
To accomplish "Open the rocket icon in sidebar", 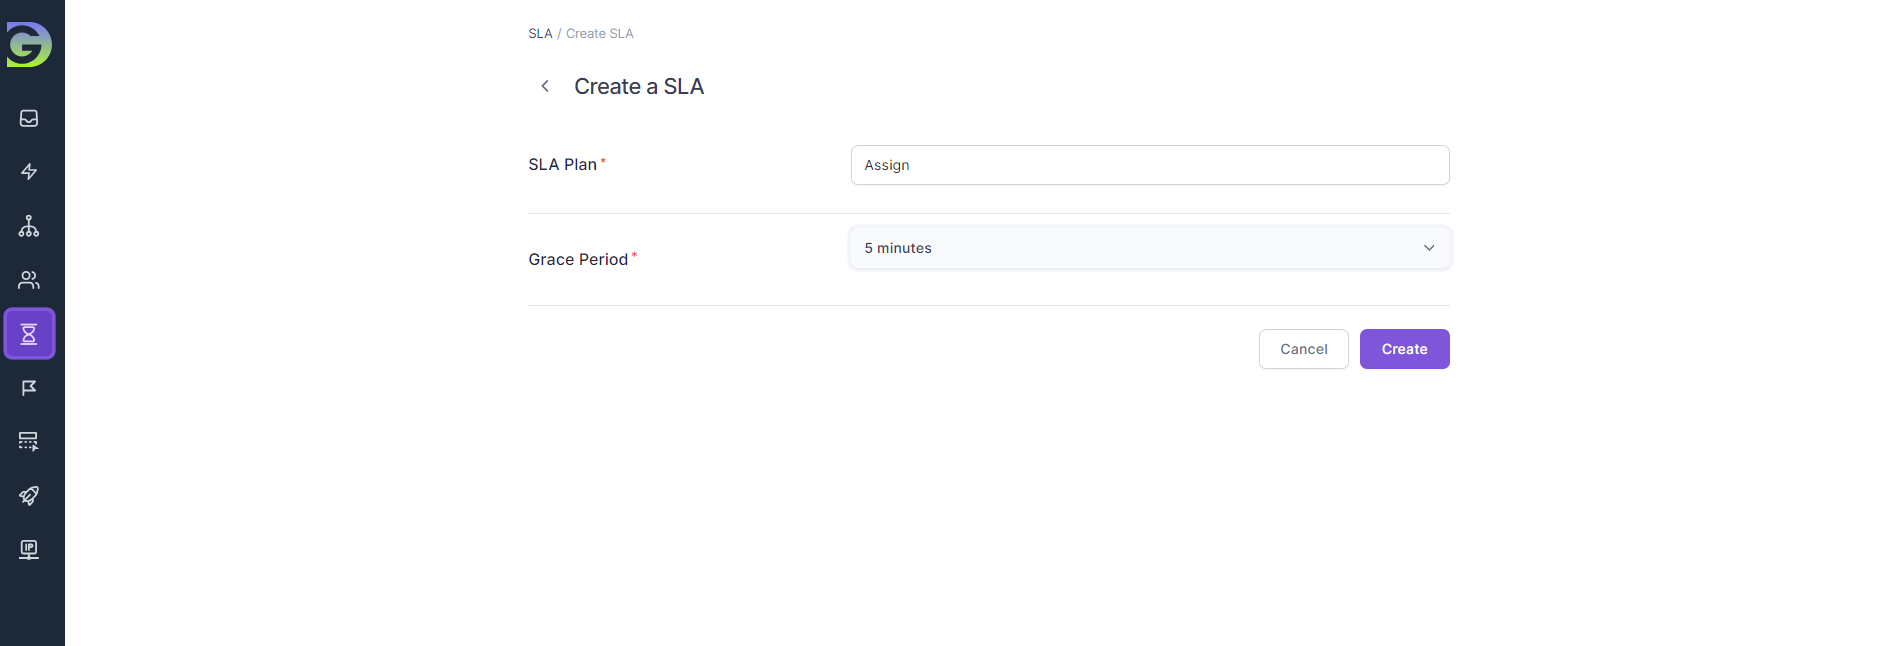I will pyautogui.click(x=29, y=495).
